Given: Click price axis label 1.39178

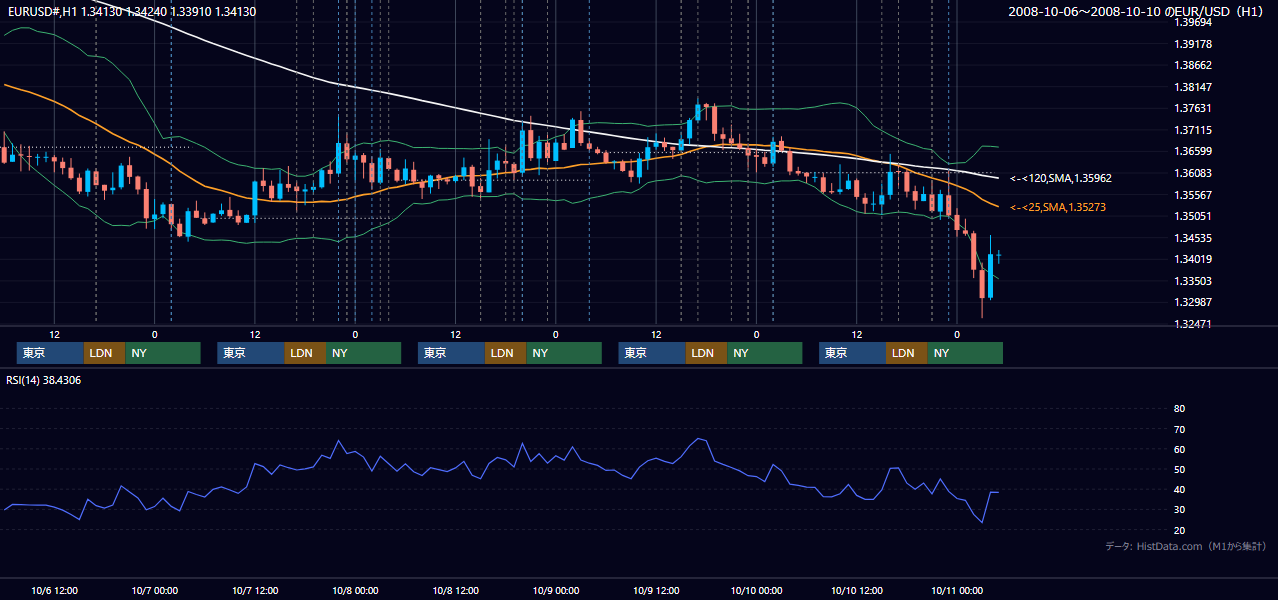Looking at the screenshot, I should click(x=1193, y=44).
